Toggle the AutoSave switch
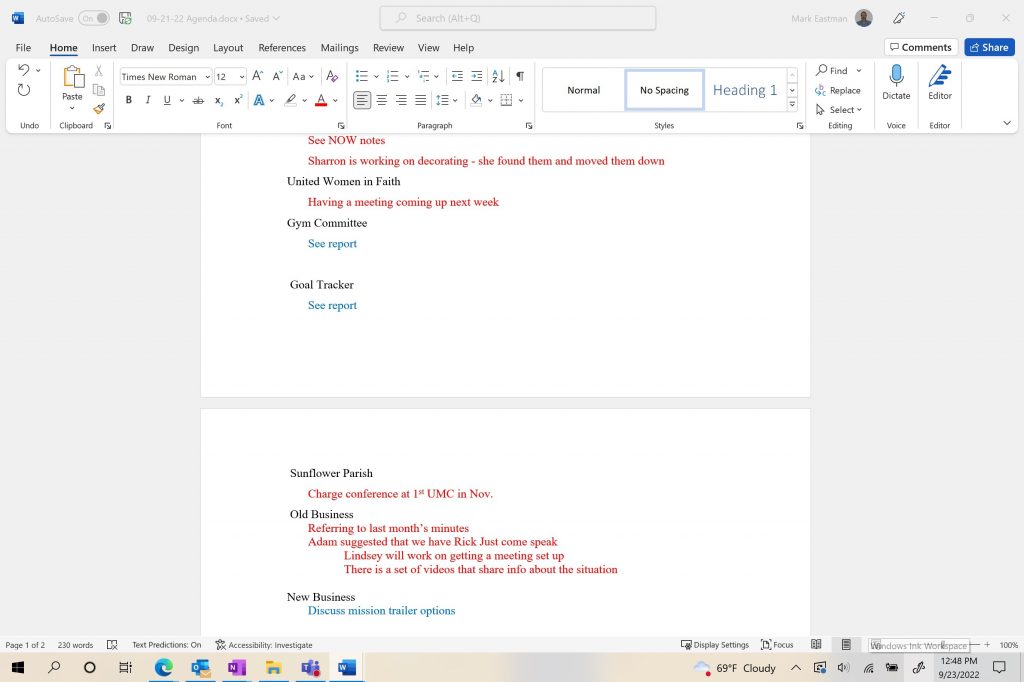 coord(93,18)
